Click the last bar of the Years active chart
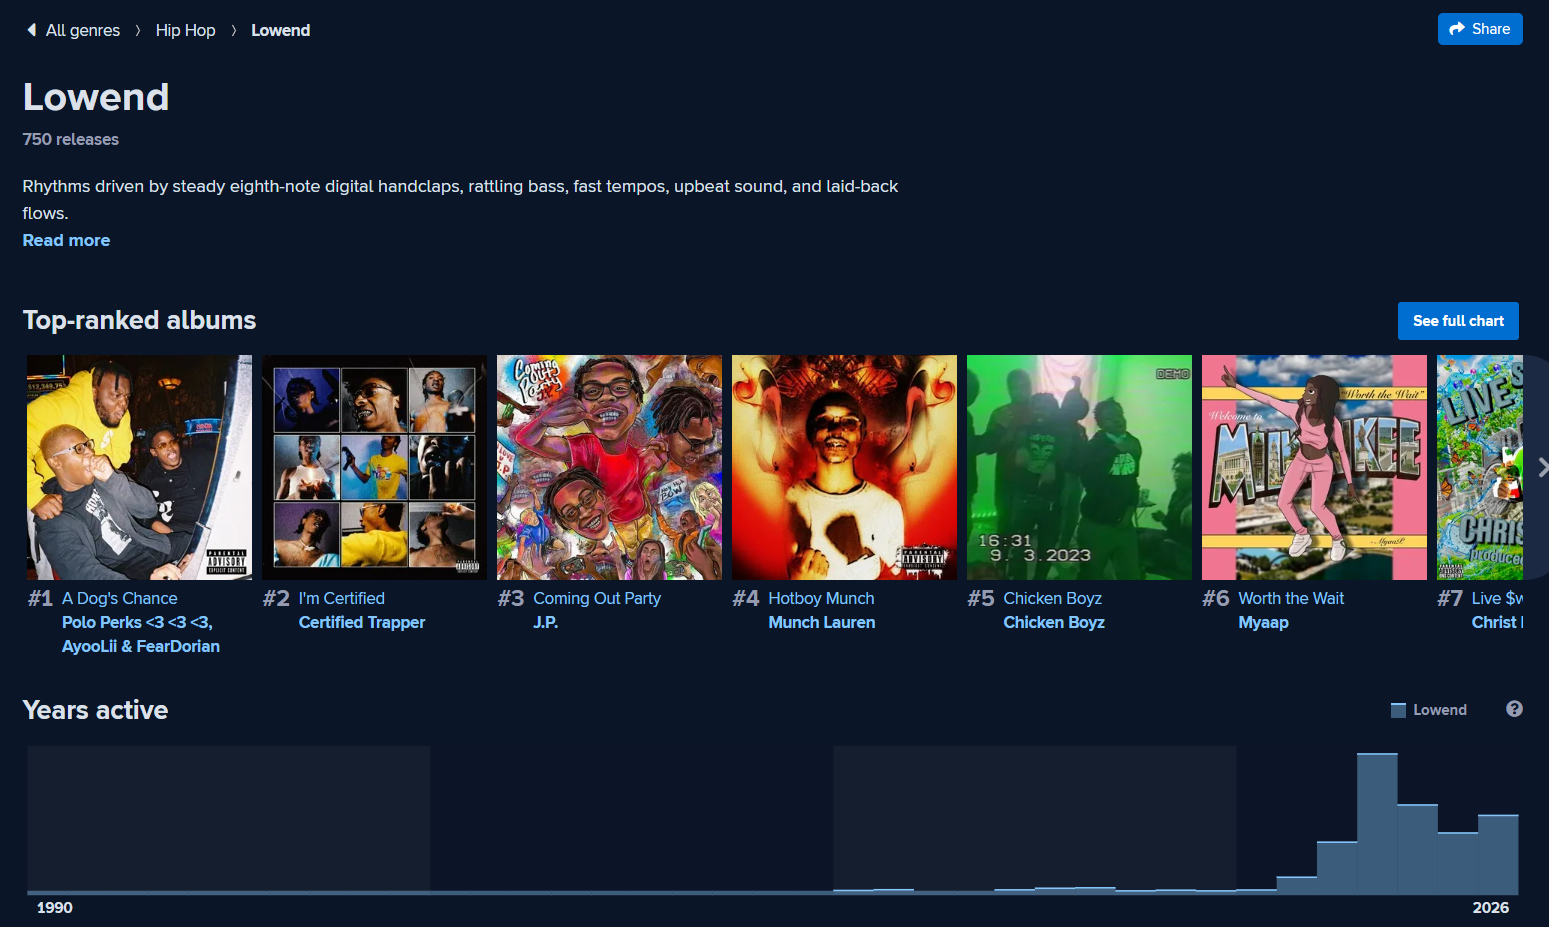Viewport: 1549px width, 927px height. tap(1498, 854)
